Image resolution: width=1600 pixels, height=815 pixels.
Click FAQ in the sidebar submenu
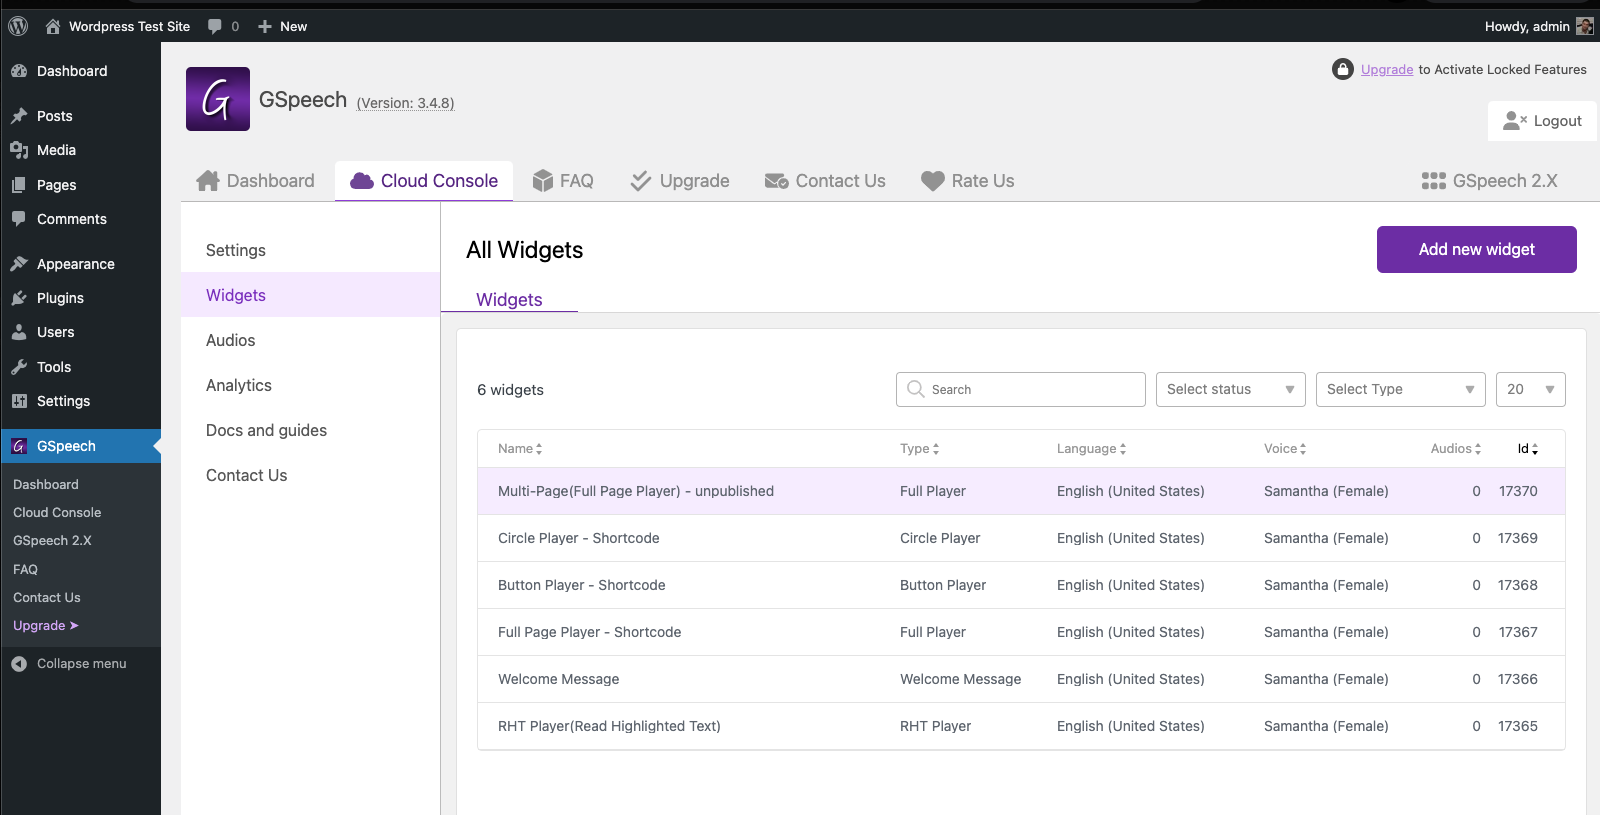[25, 569]
